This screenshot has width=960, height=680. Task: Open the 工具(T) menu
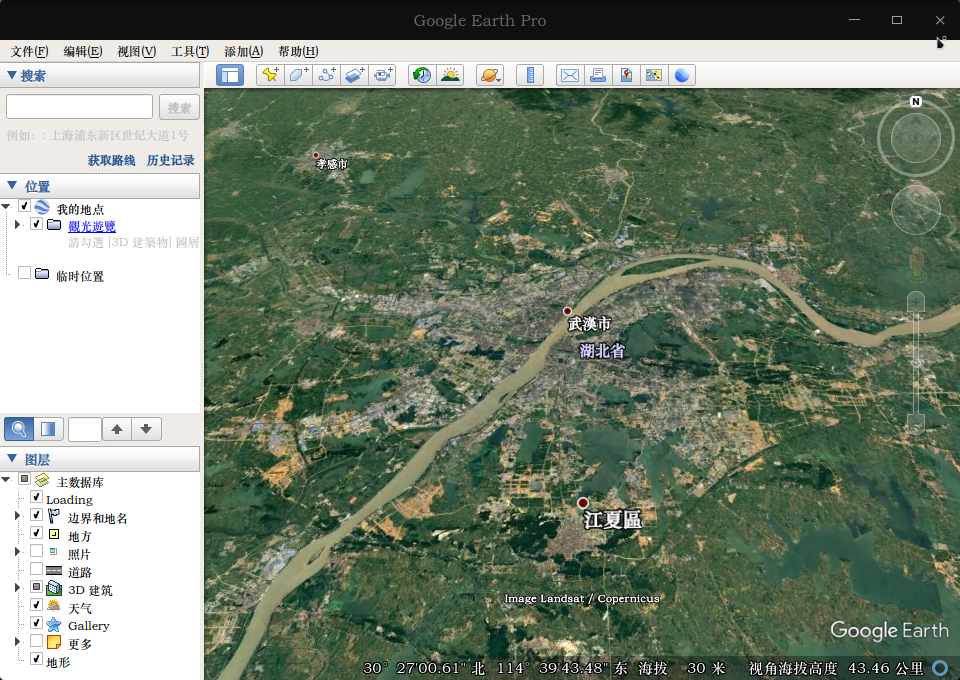pos(190,51)
